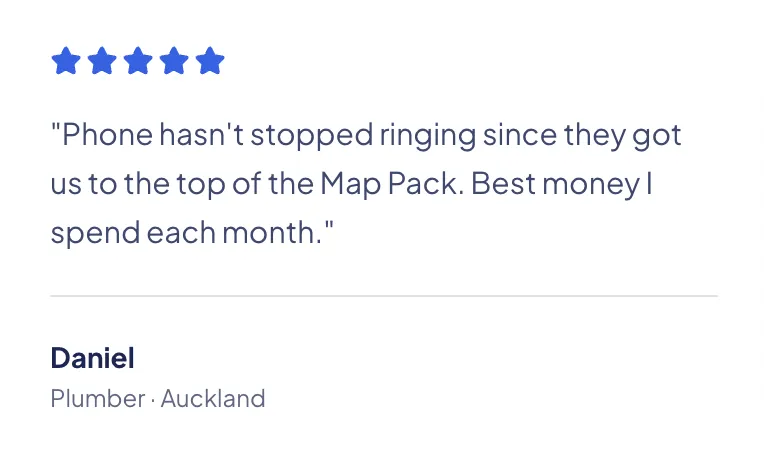Click "hasn't" in the testimonial text
The height and width of the screenshot is (454, 764).
click(199, 135)
